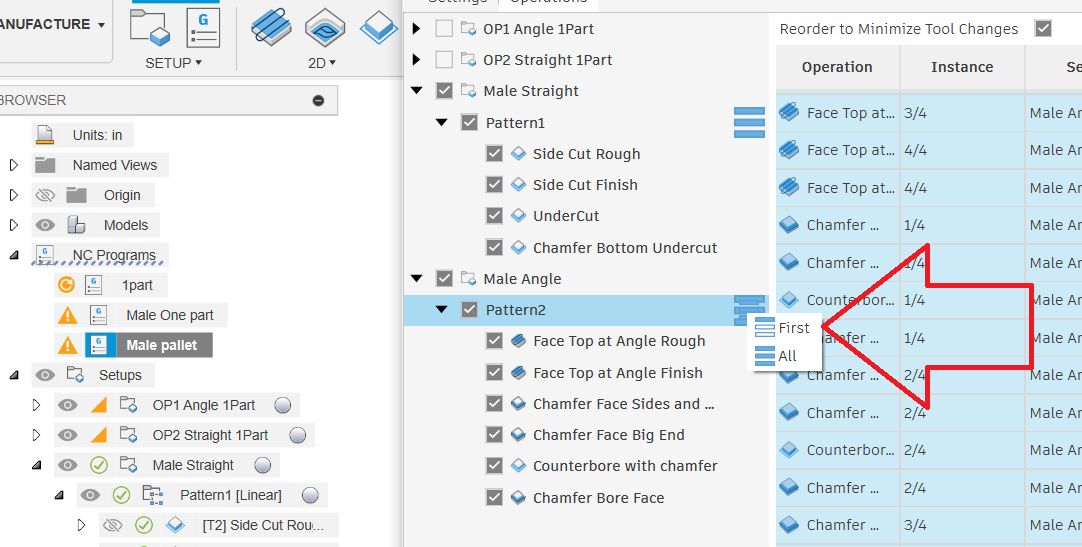Click the NC Program G-code toolbar icon

tap(204, 29)
